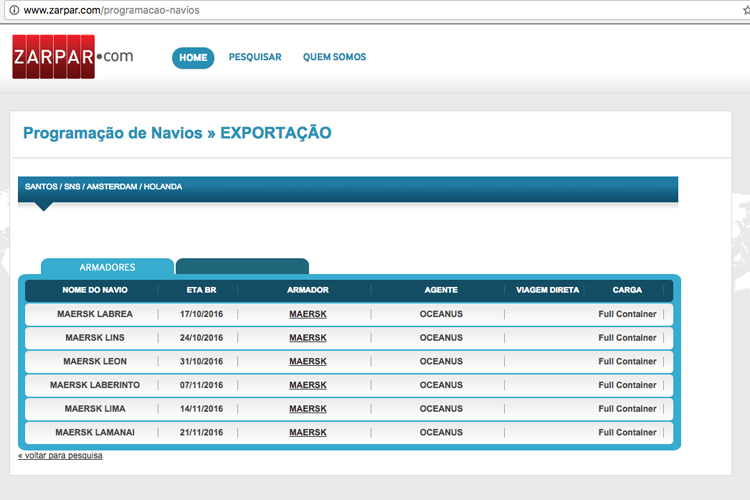
Task: Click ETA date 24/10/2016
Action: click(x=201, y=338)
